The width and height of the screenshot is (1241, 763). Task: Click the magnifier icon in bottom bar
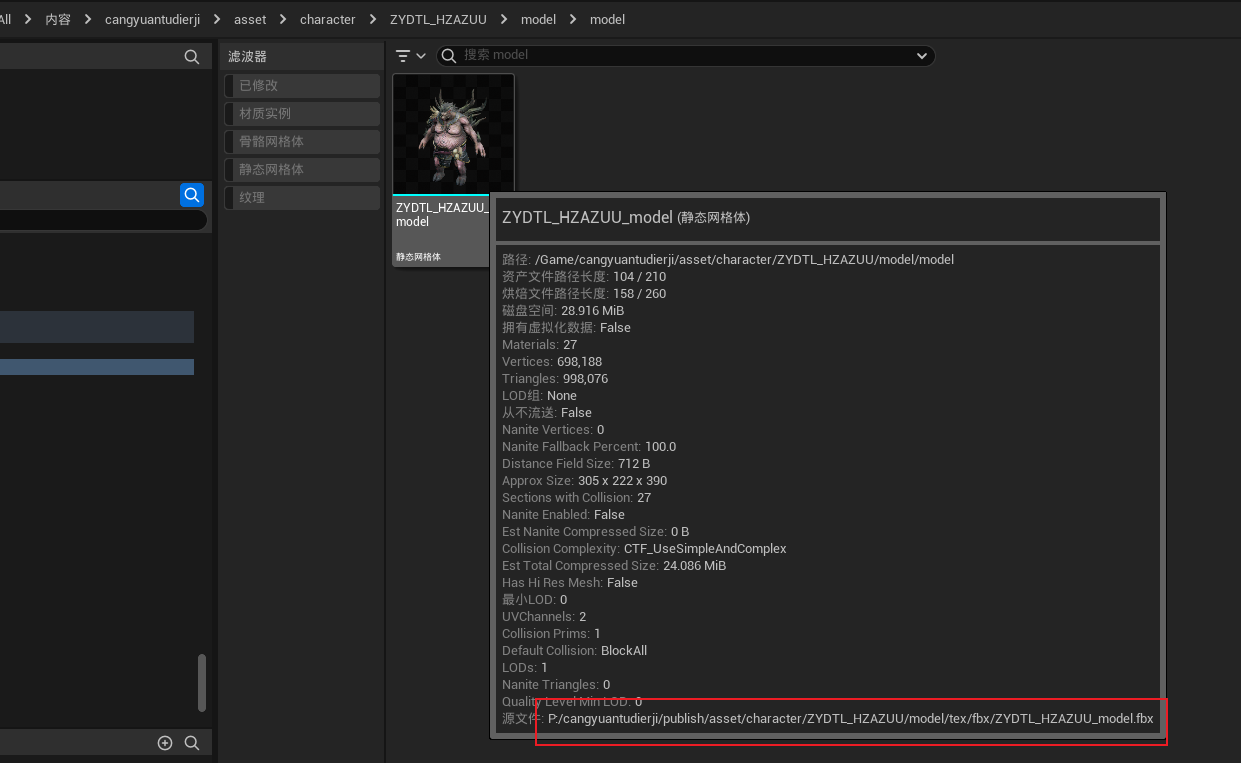click(x=192, y=742)
